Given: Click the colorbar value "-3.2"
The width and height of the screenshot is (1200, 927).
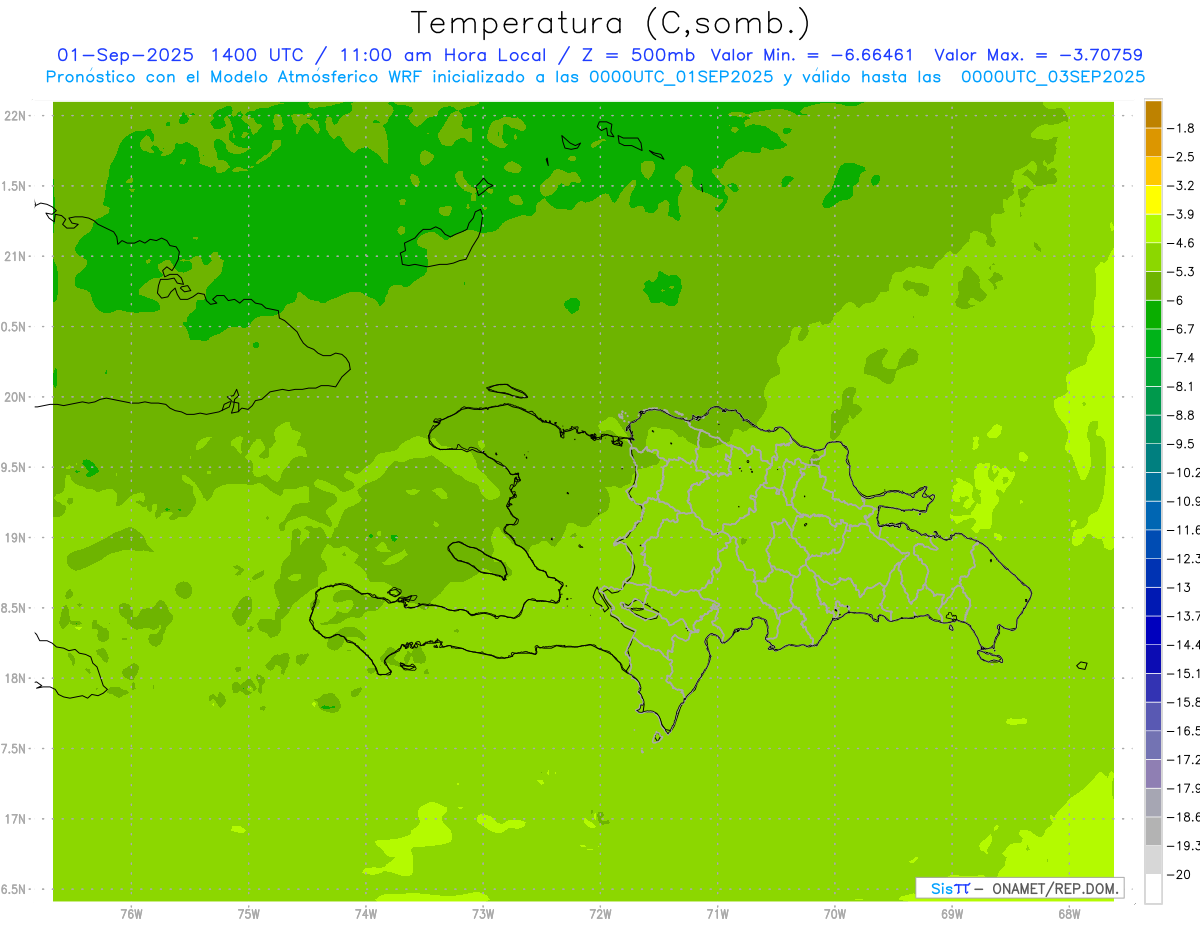Looking at the screenshot, I should tap(1182, 186).
